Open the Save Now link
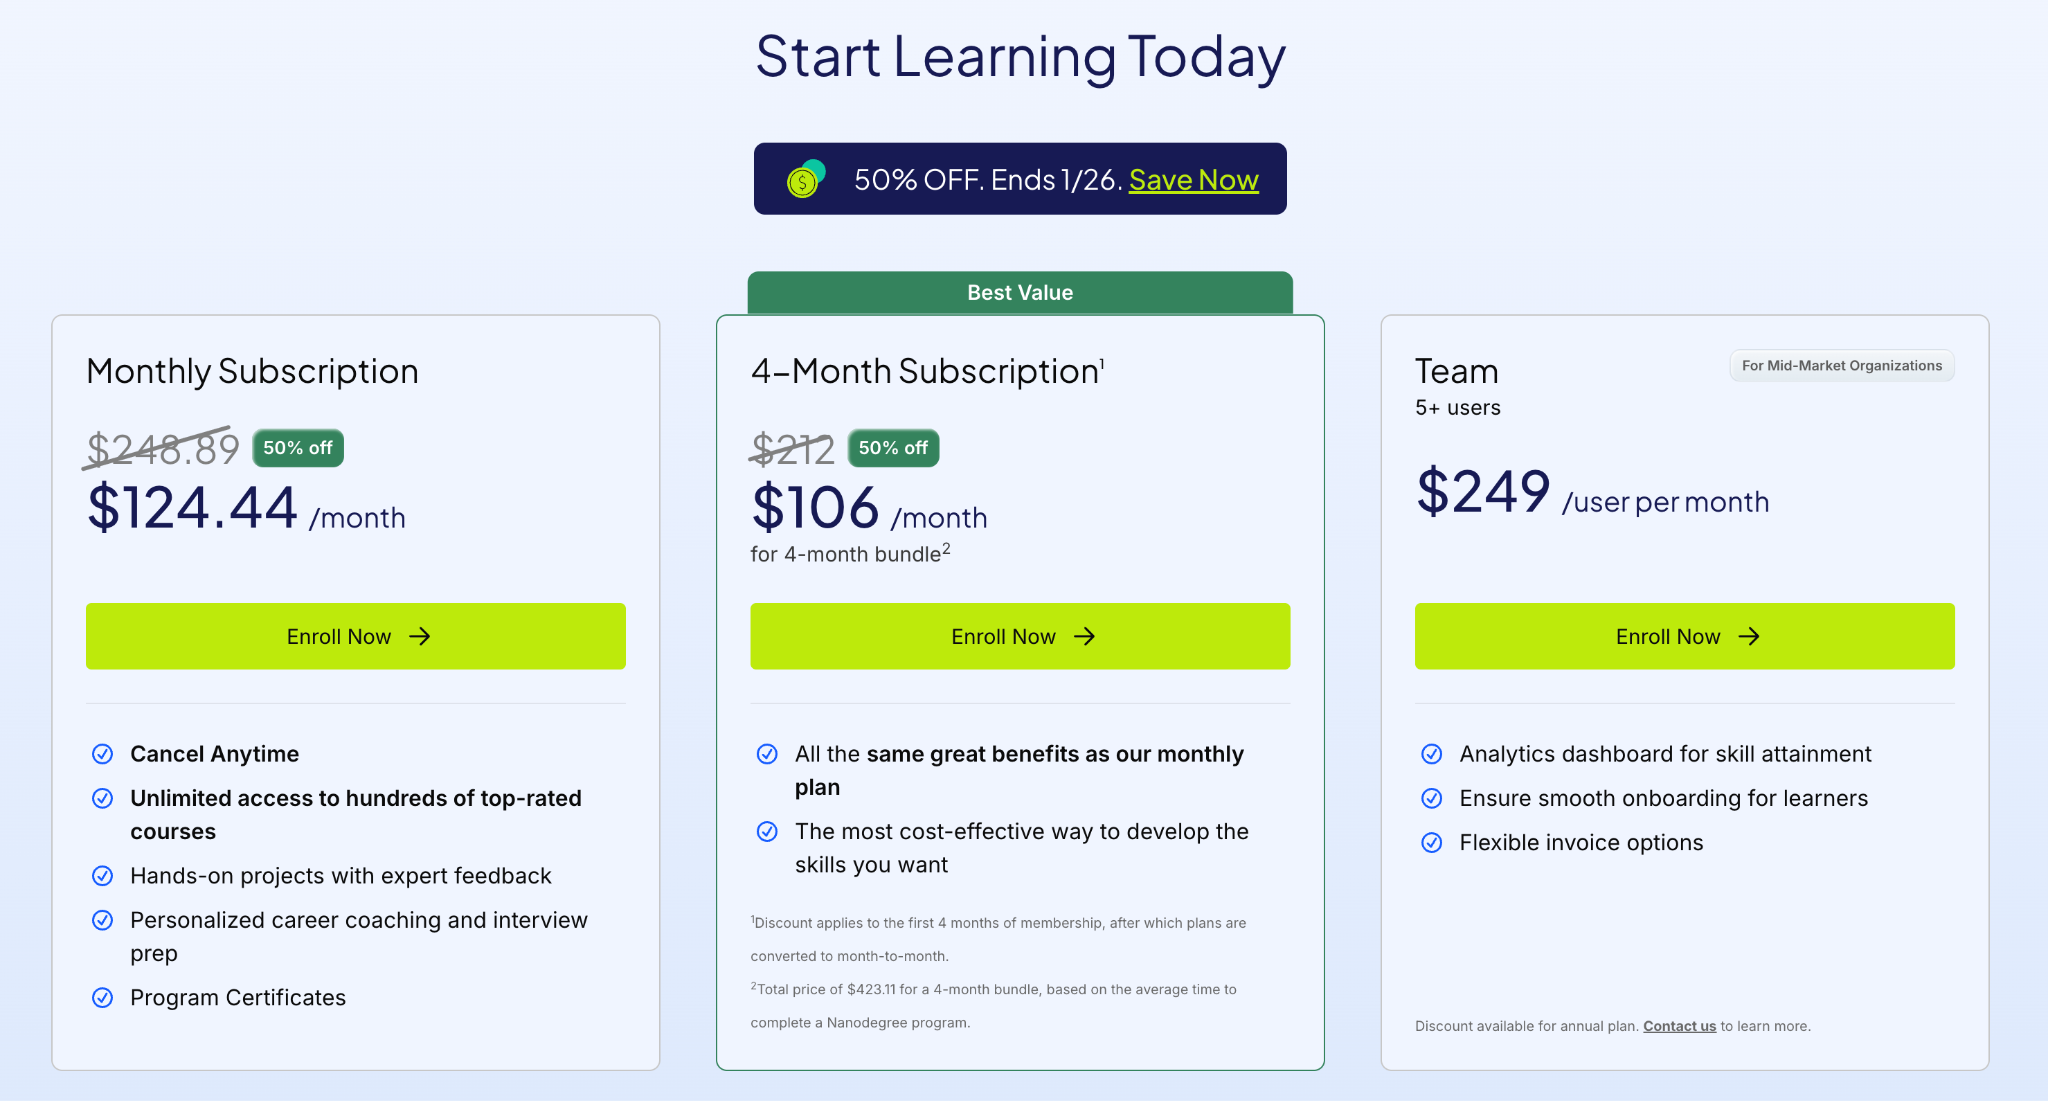The height and width of the screenshot is (1101, 2048). point(1193,179)
